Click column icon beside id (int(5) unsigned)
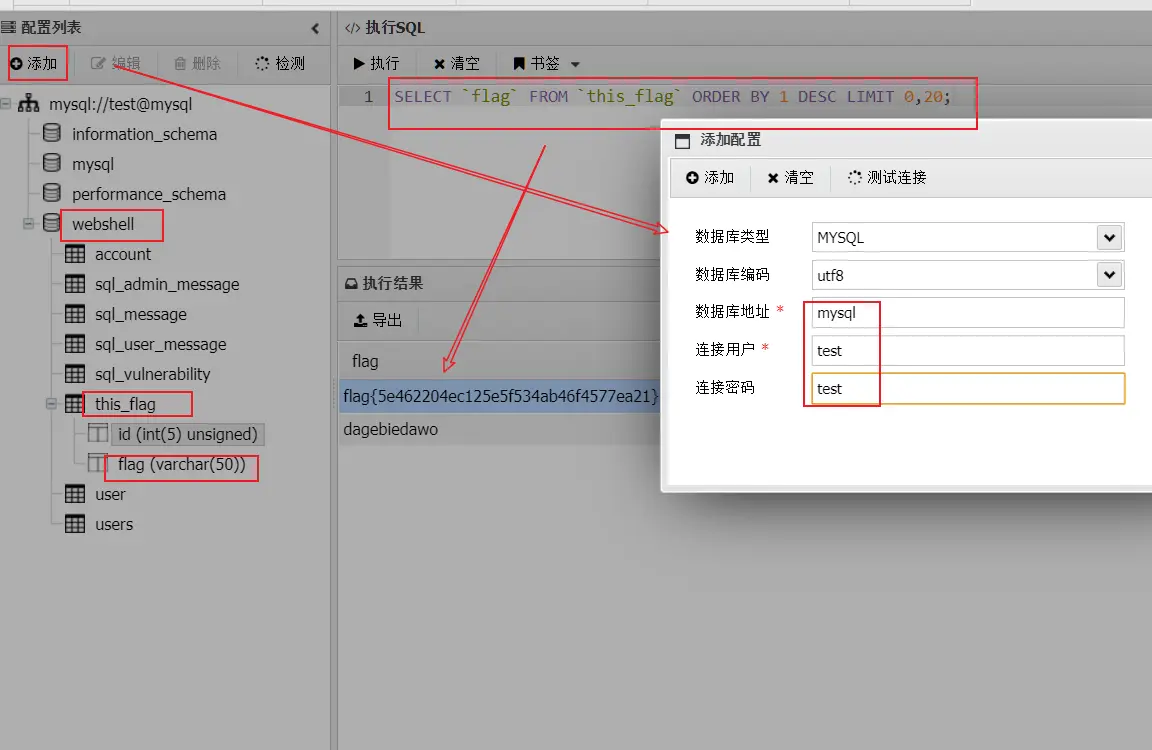Image resolution: width=1152 pixels, height=750 pixels. tap(98, 433)
